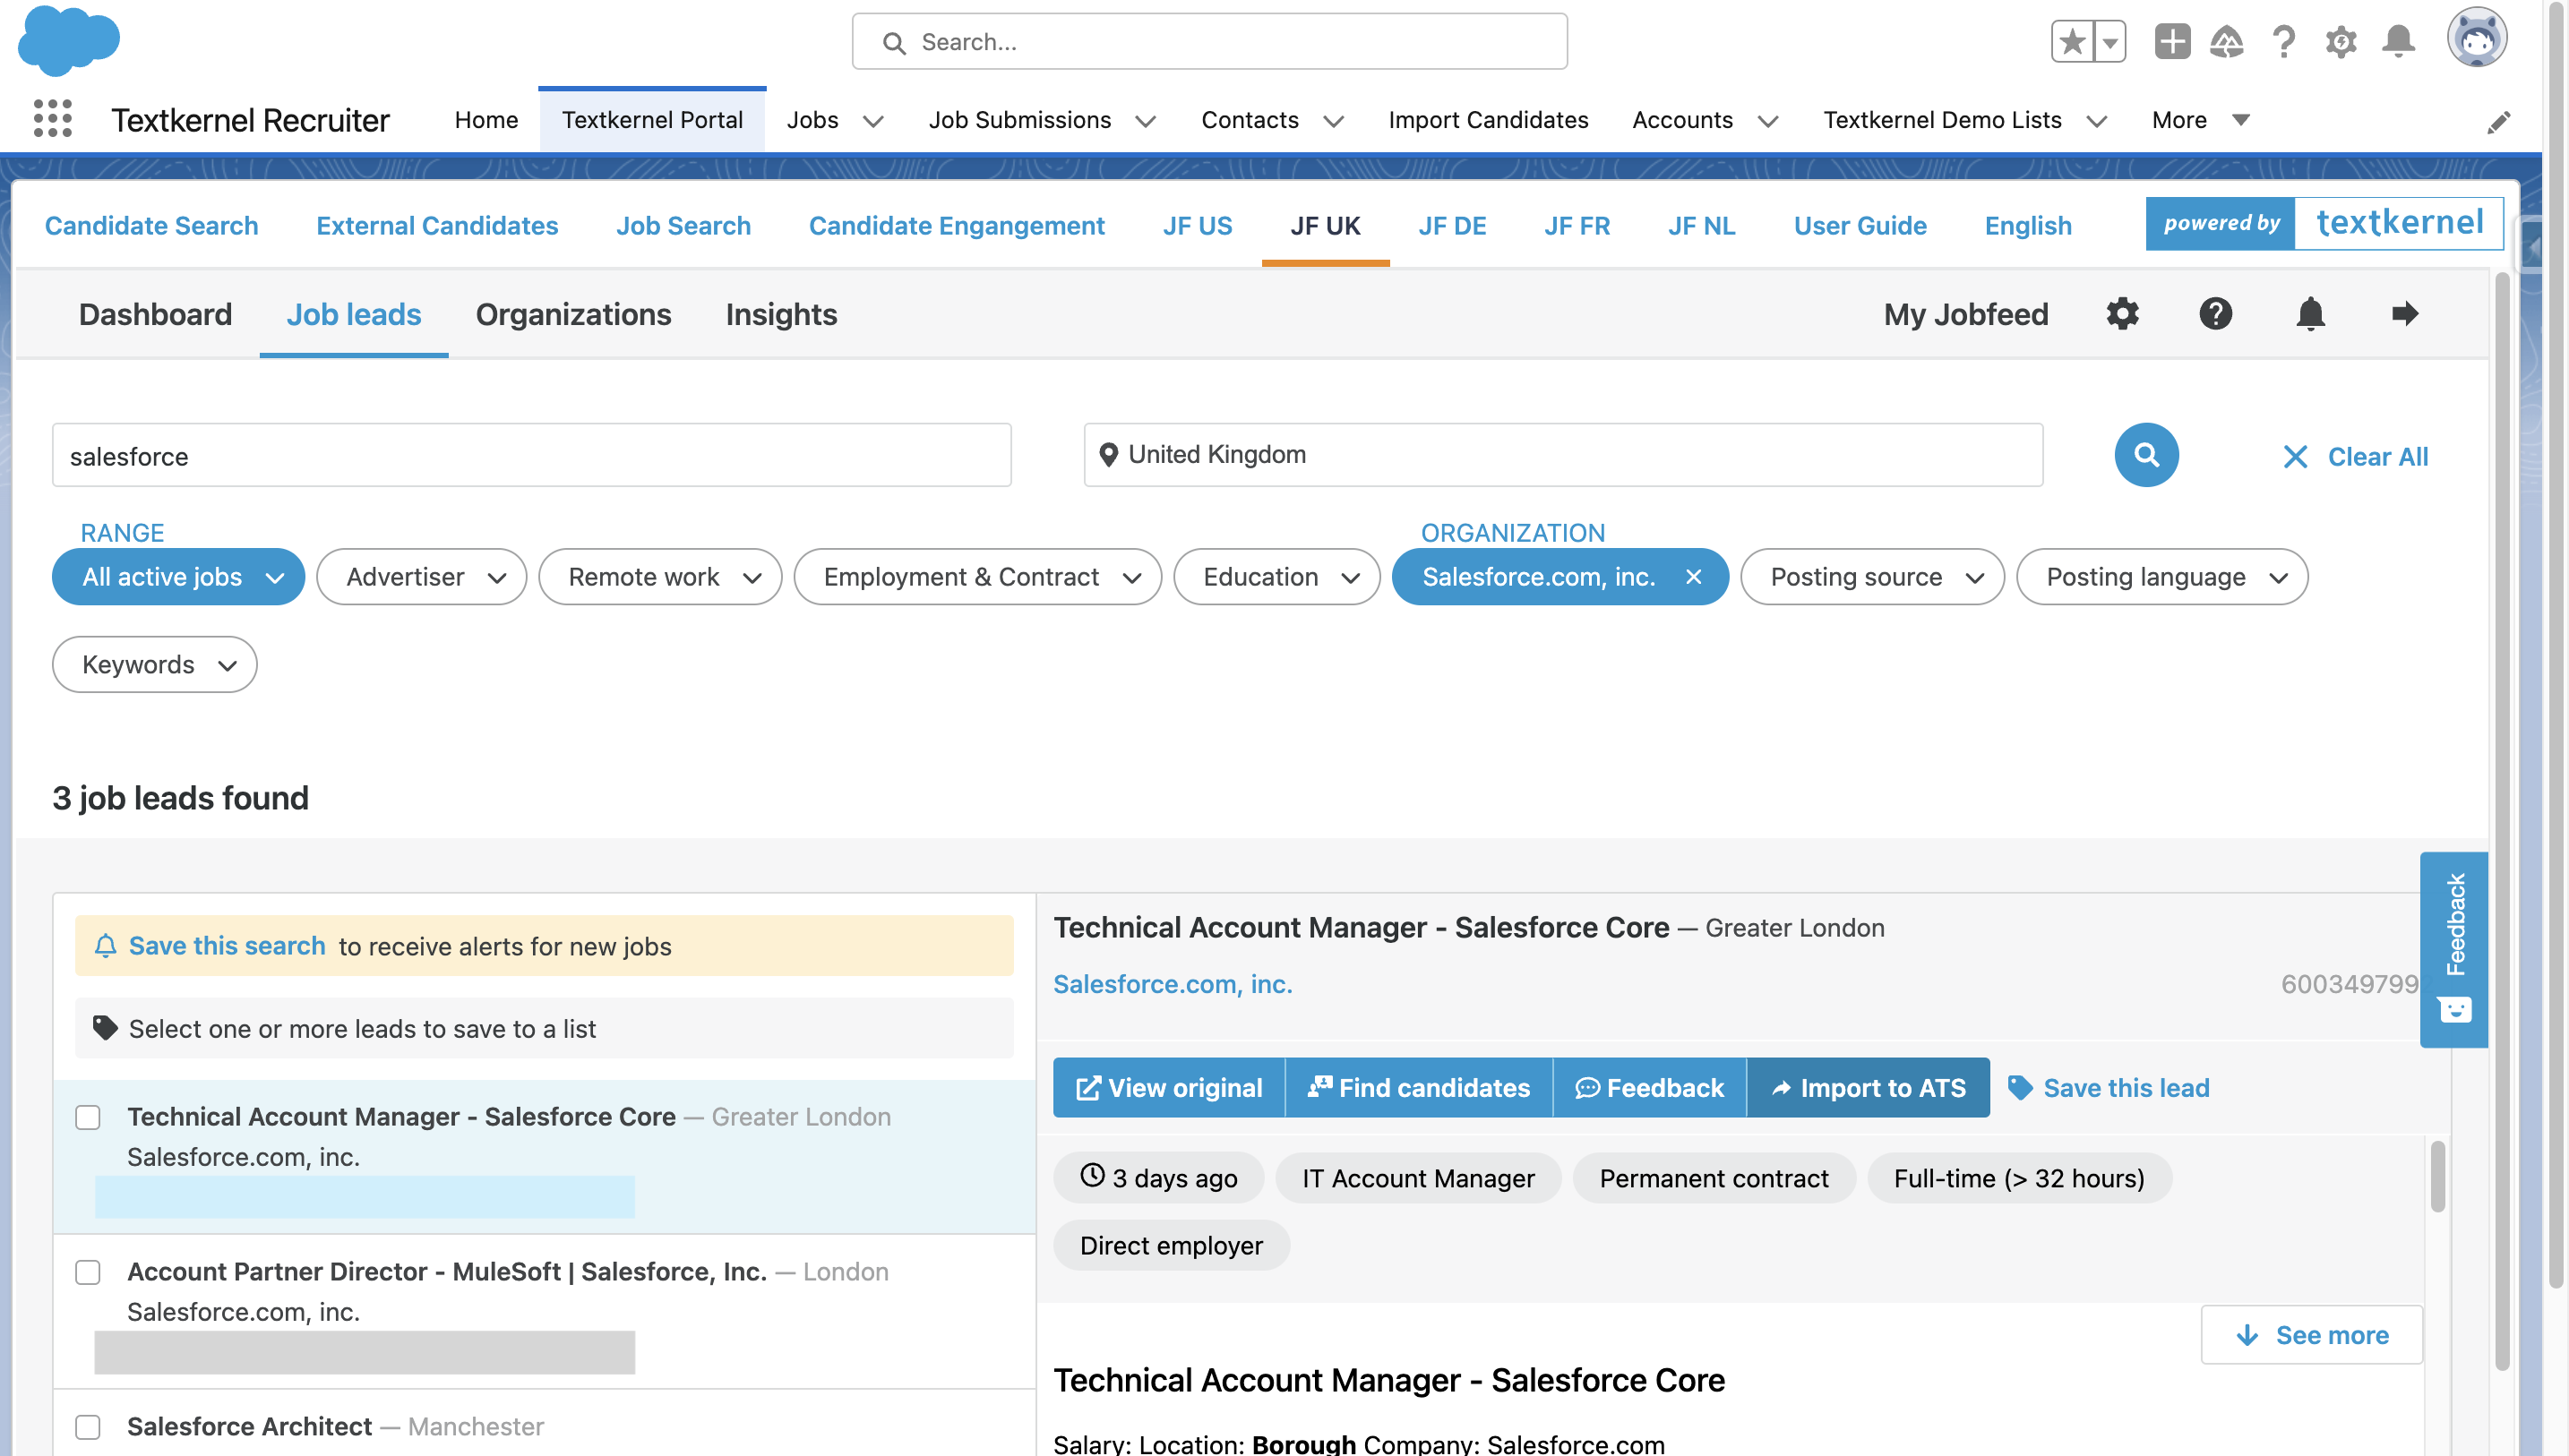Open the More navigation menu
The width and height of the screenshot is (2569, 1456).
pos(2200,120)
